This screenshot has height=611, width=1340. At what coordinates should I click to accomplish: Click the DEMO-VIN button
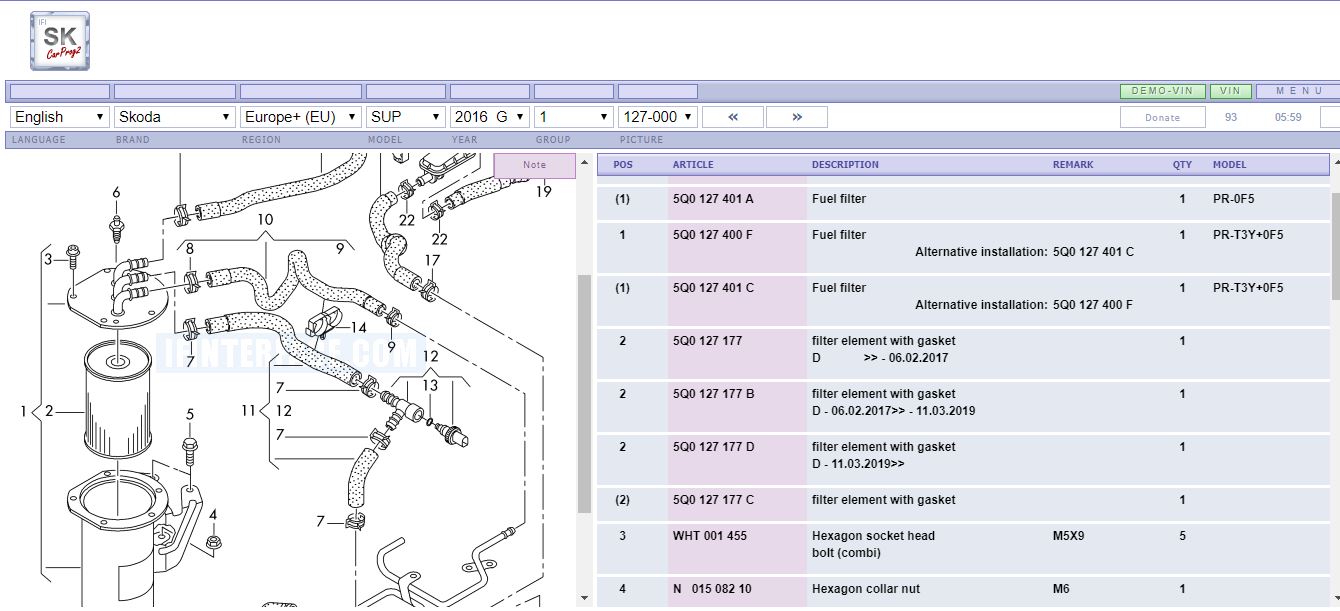pyautogui.click(x=1163, y=91)
